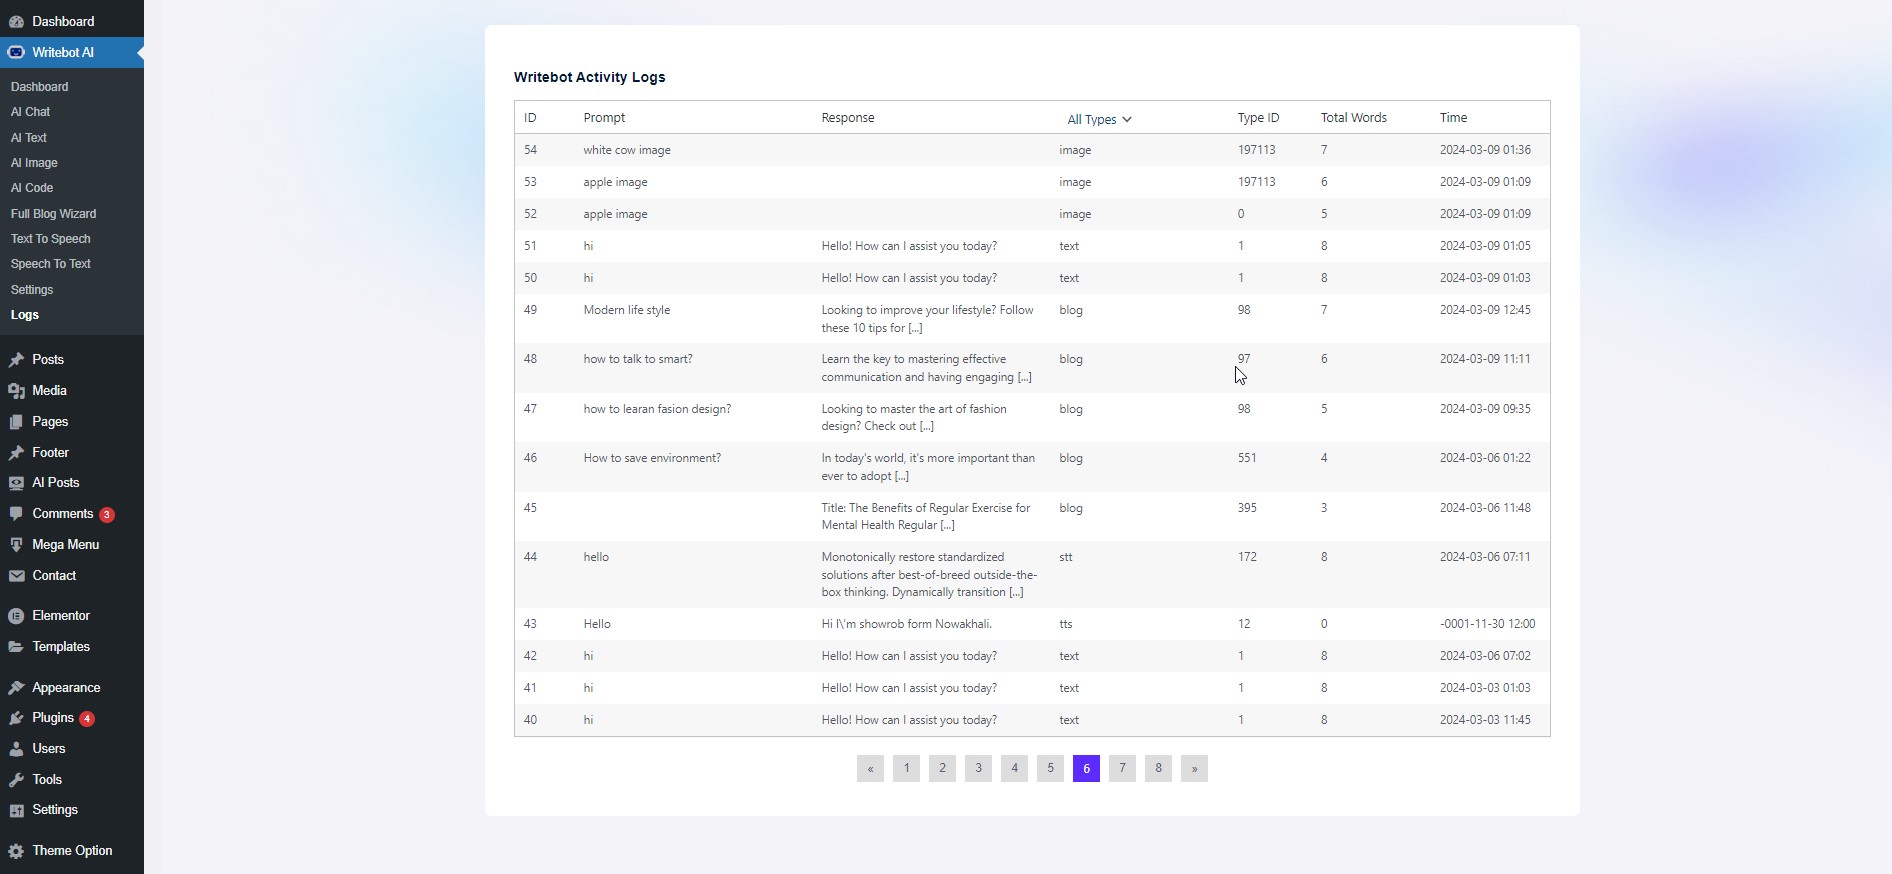1892x874 pixels.
Task: Select the Logs submenu item
Action: click(x=25, y=315)
